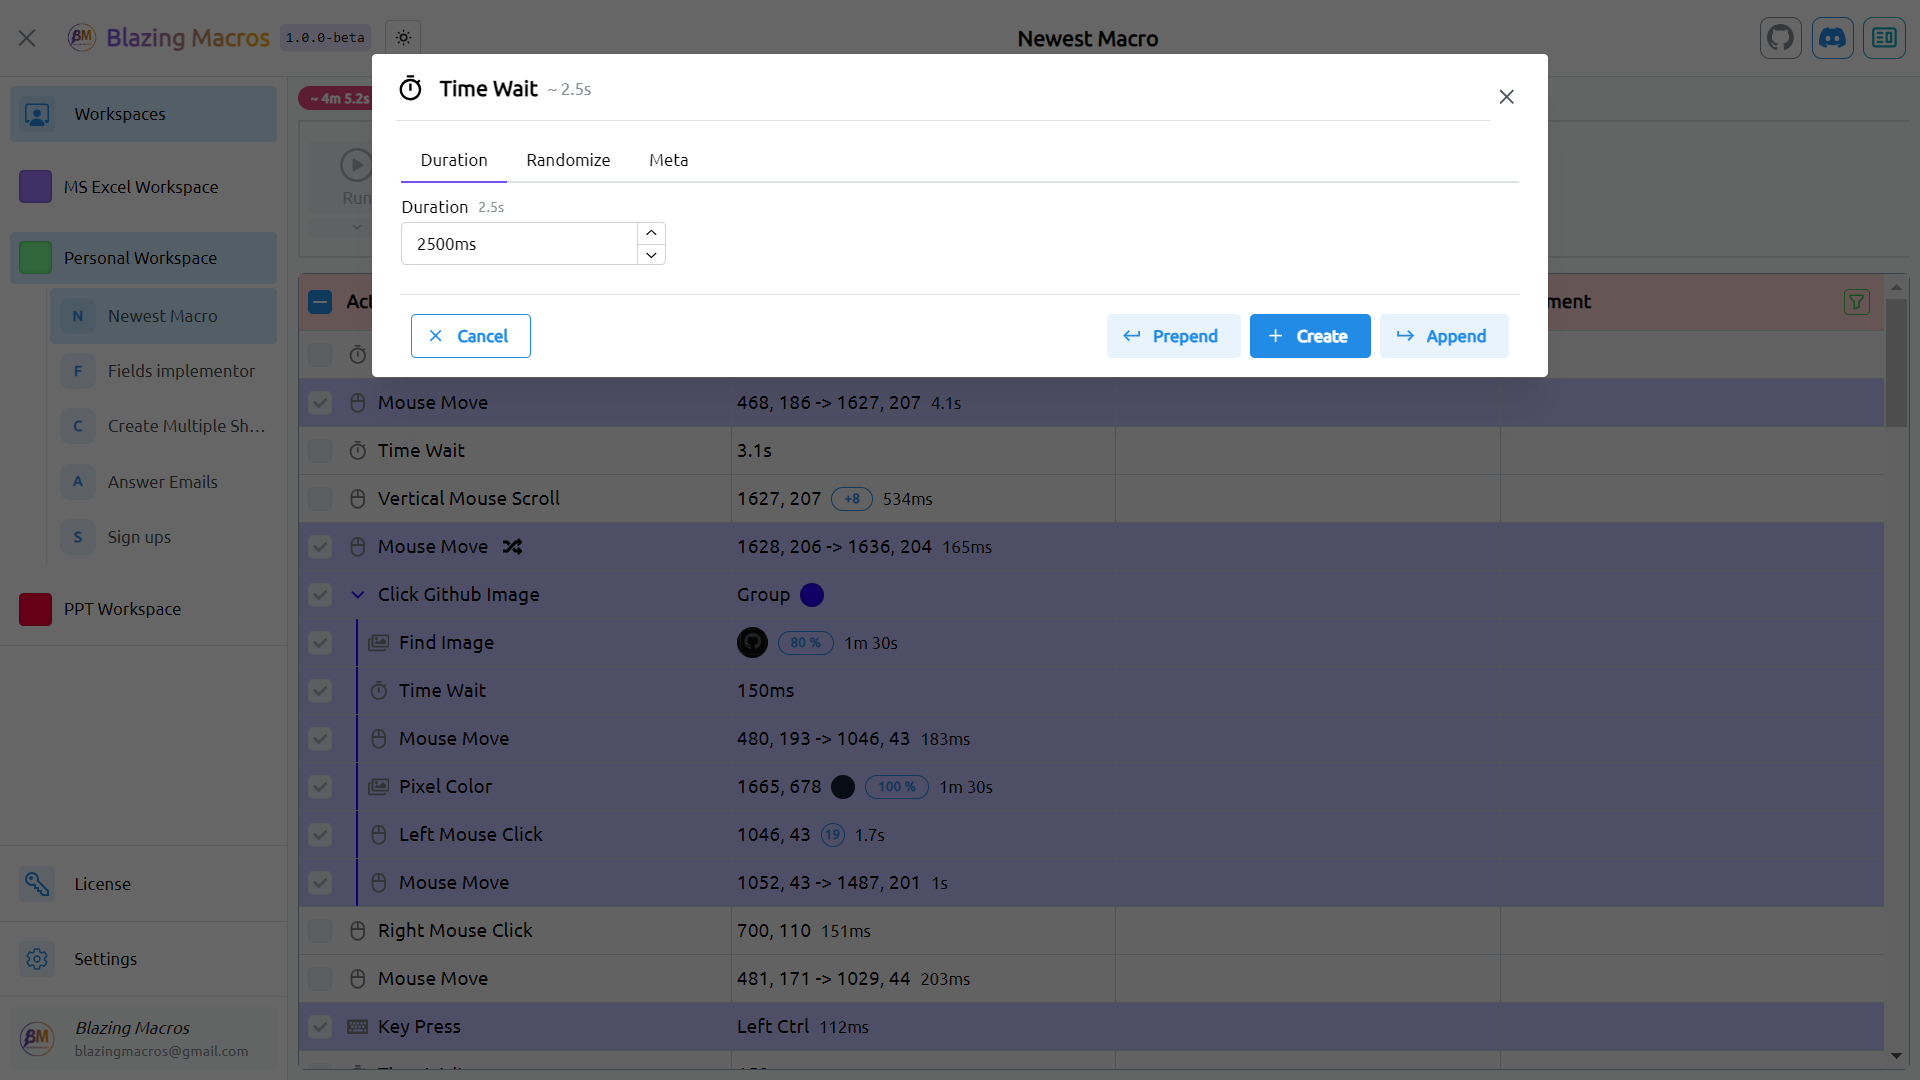Screen dimensions: 1920x1080
Task: Click the mouse icon on Left Mouse Click row
Action: (x=378, y=835)
